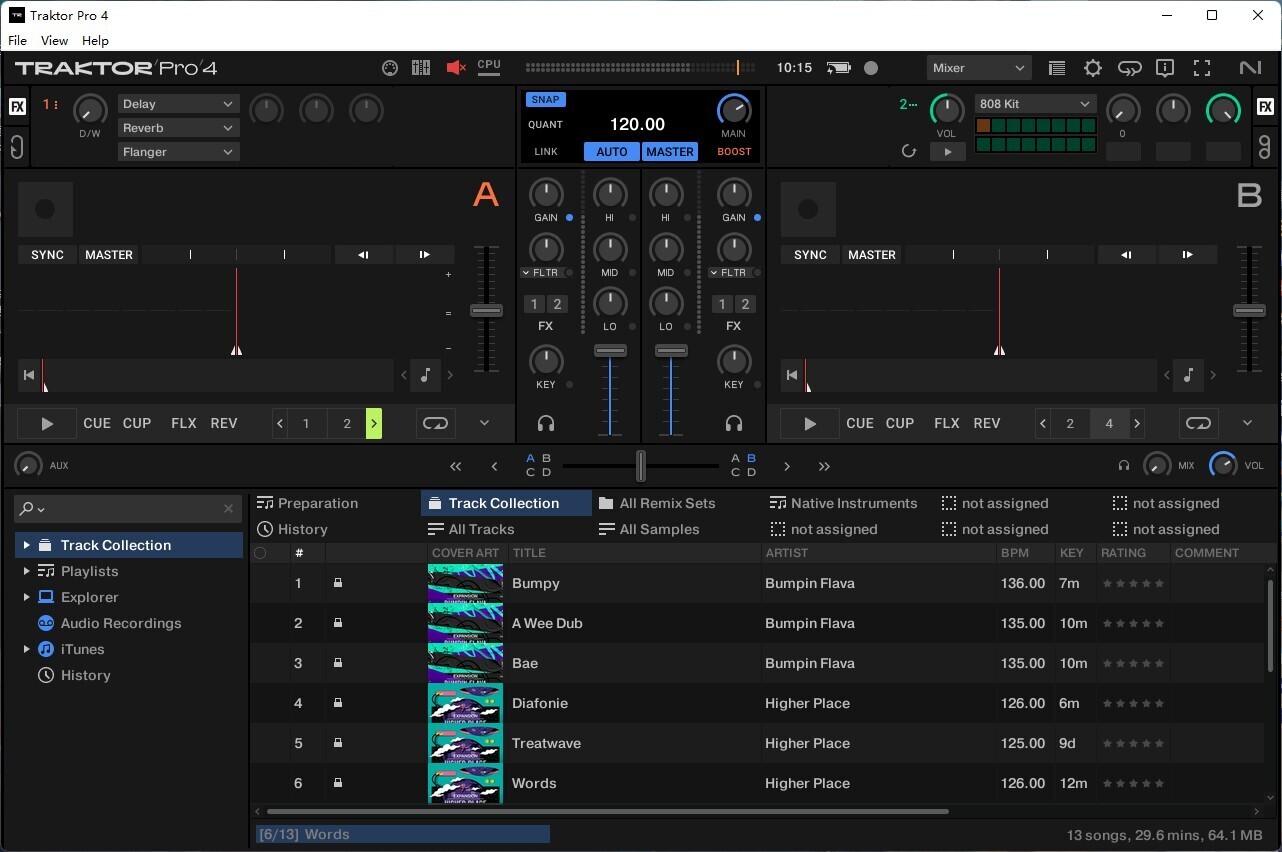This screenshot has height=852, width=1282.
Task: Click Deck B tempo fader handle
Action: 1249,310
